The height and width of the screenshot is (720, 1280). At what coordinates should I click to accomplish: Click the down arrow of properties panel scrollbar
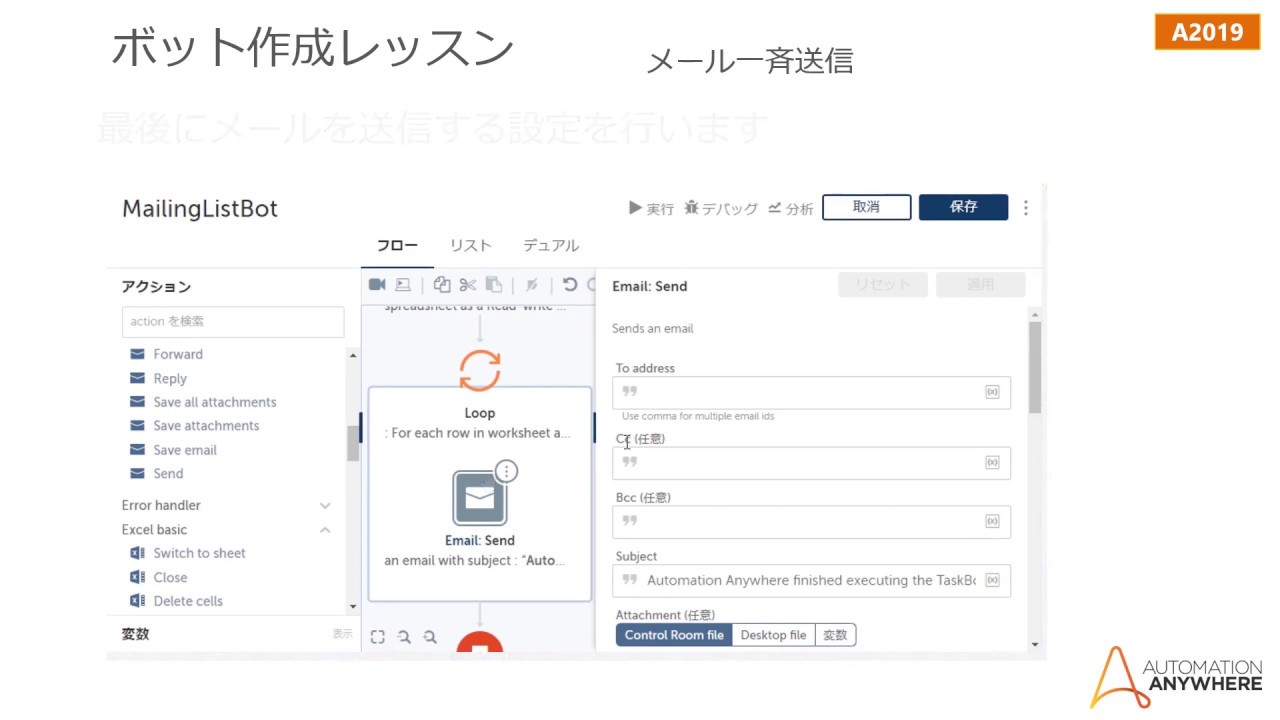[1035, 645]
